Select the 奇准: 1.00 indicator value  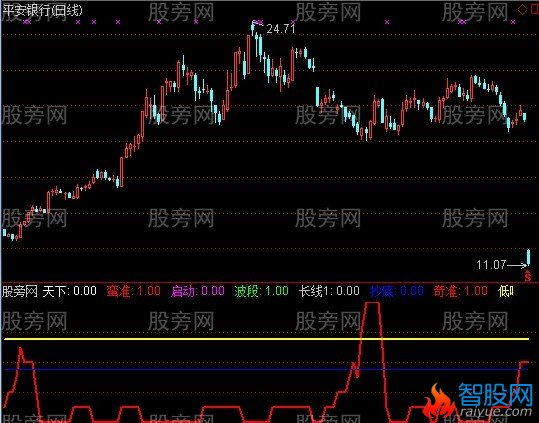(x=461, y=291)
